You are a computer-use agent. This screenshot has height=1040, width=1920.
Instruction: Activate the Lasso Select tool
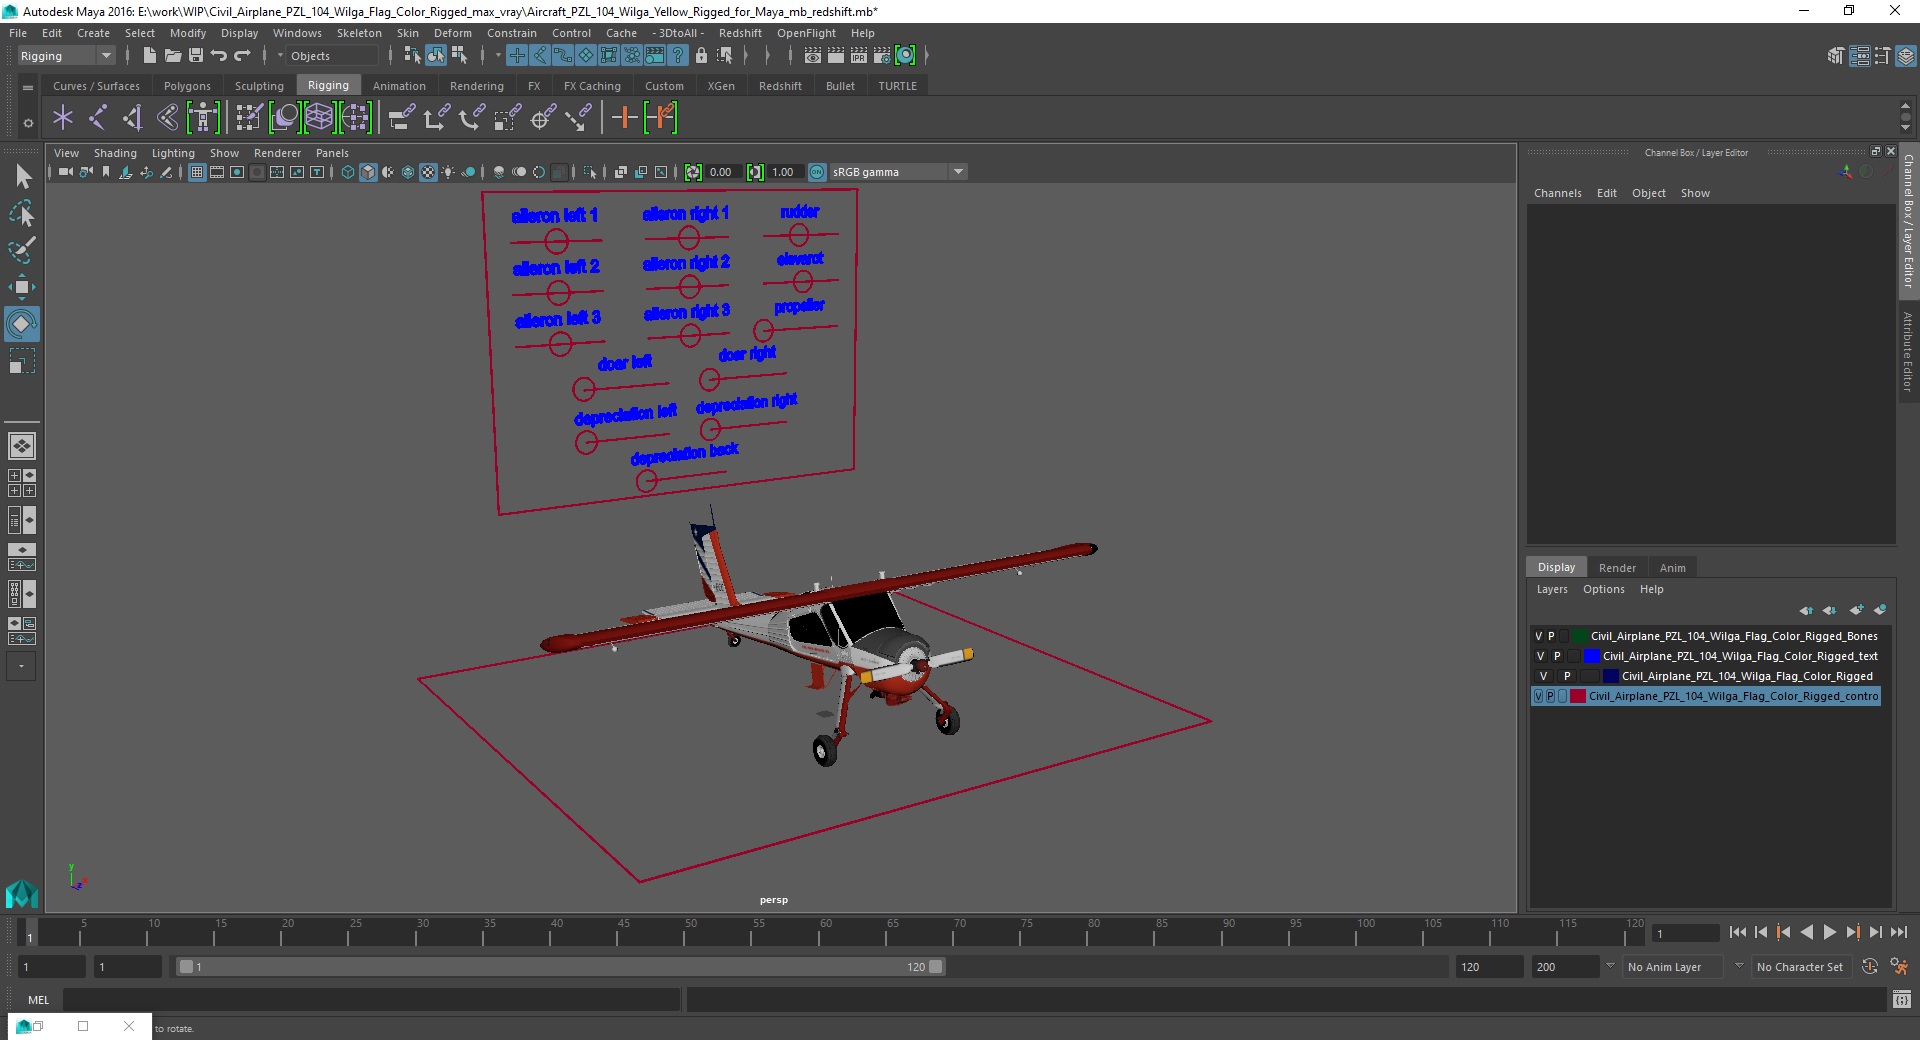22,213
